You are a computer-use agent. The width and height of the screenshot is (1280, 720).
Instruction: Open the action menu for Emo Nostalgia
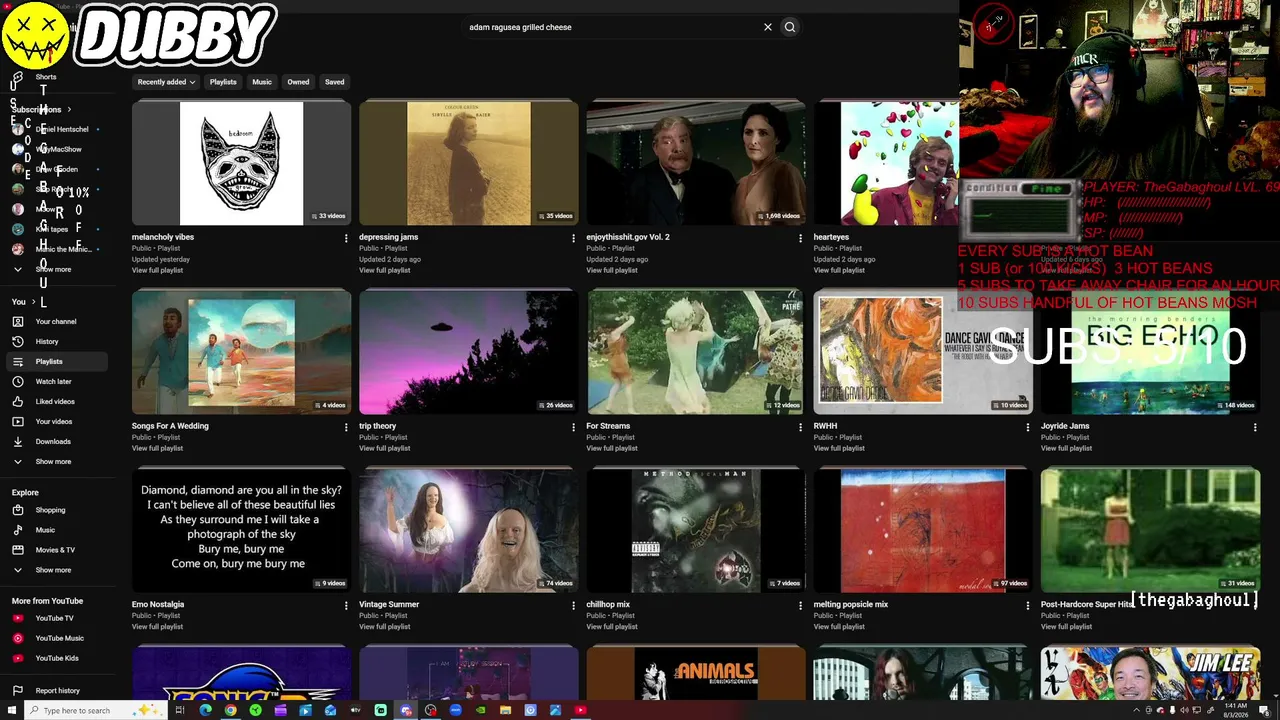coord(346,605)
